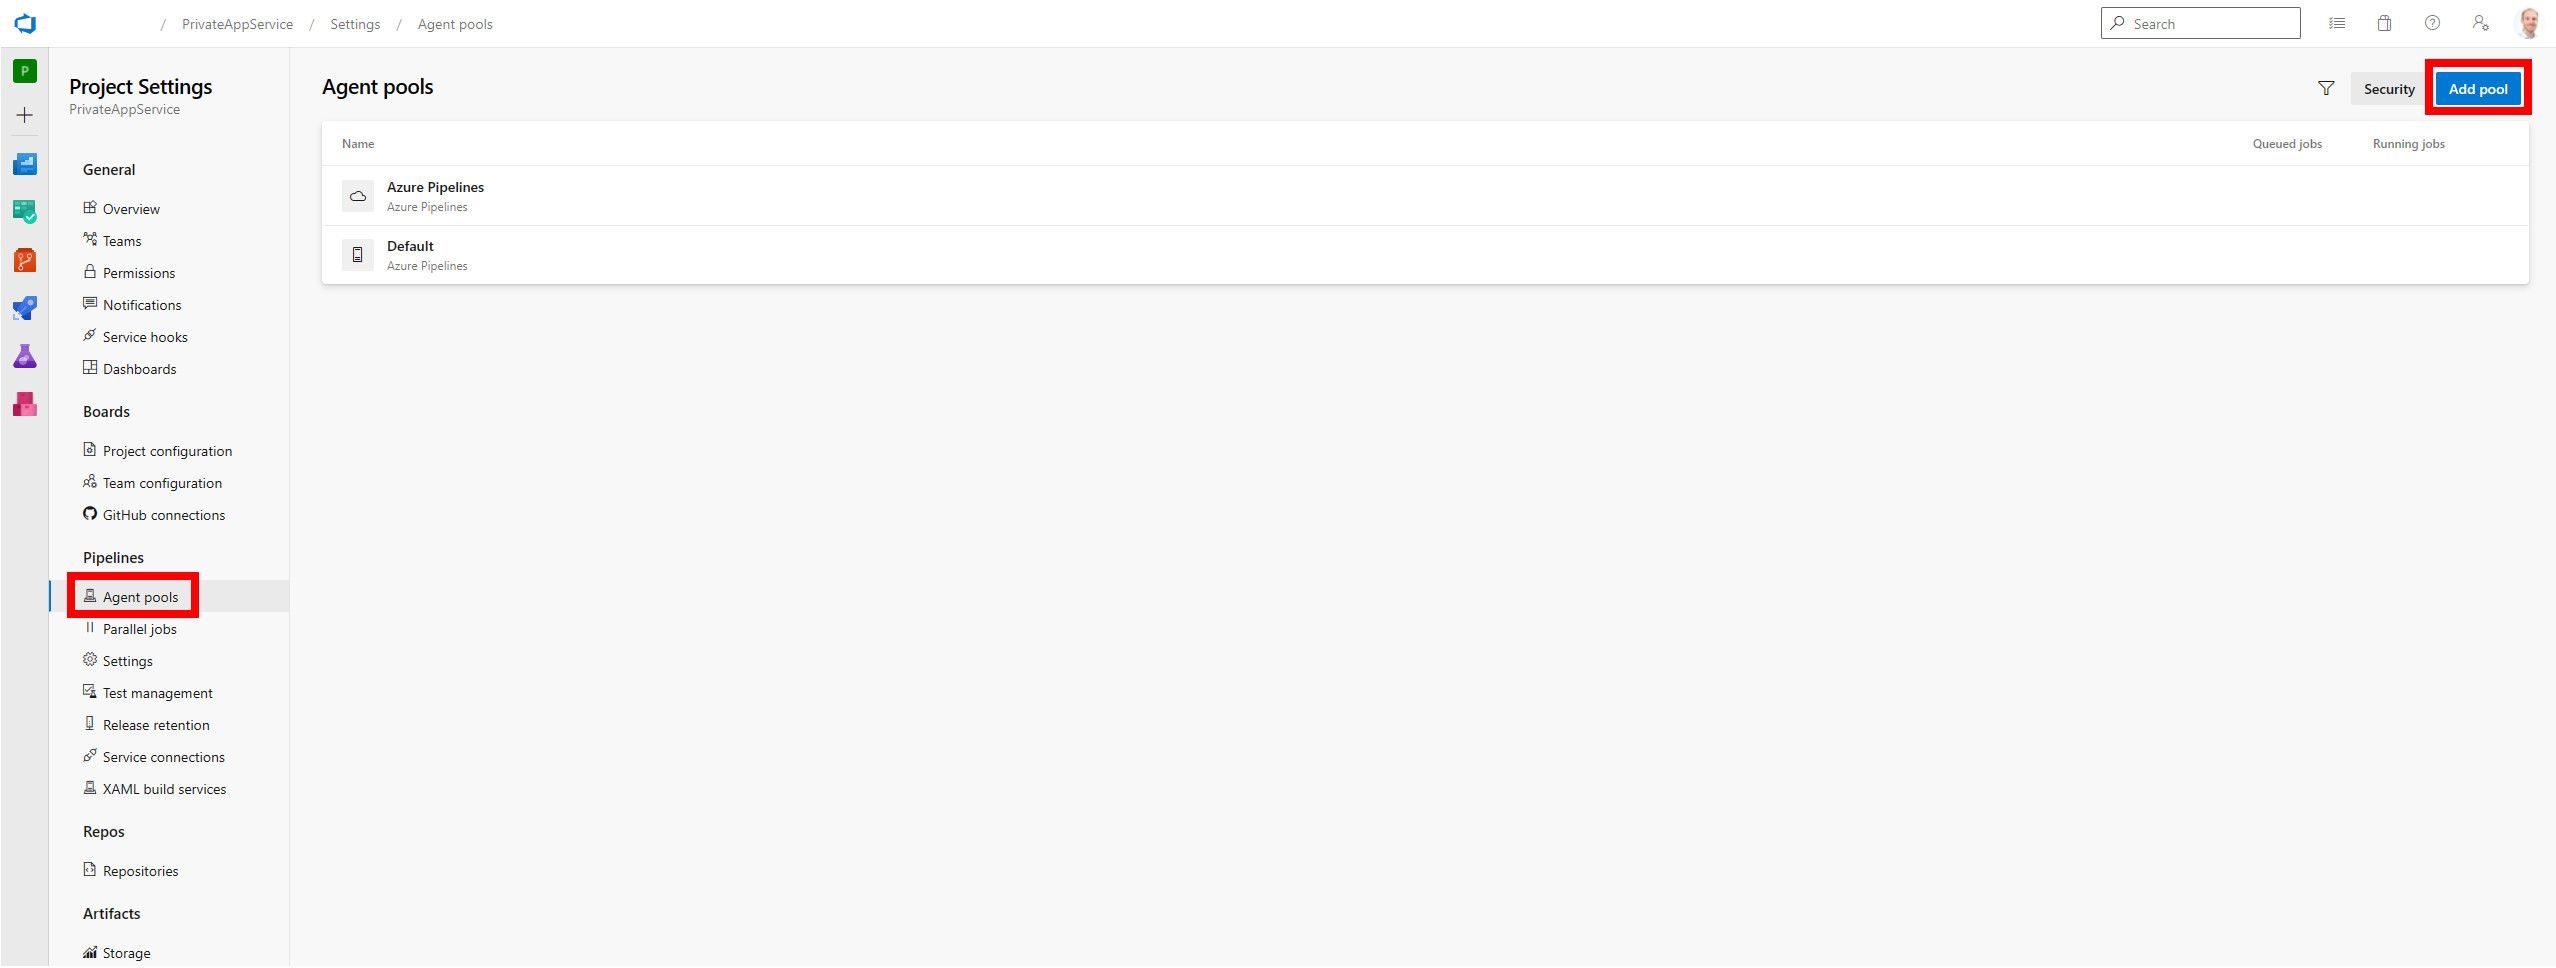Open Azure Test Plans flask icon
The width and height of the screenshot is (2556, 968).
24,356
